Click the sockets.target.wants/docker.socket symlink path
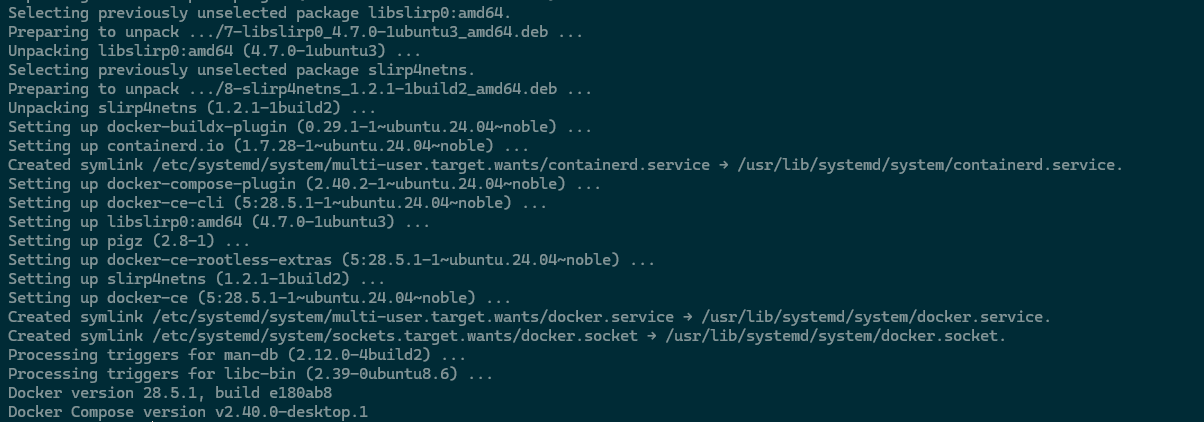The image size is (1204, 422). (x=392, y=336)
